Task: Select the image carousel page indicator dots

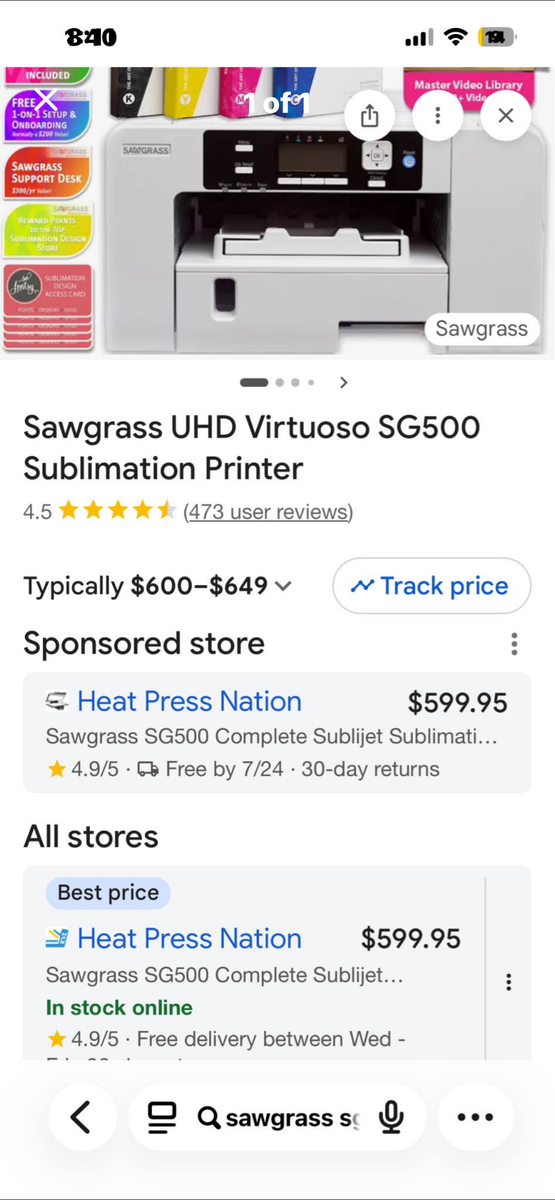Action: 277,382
